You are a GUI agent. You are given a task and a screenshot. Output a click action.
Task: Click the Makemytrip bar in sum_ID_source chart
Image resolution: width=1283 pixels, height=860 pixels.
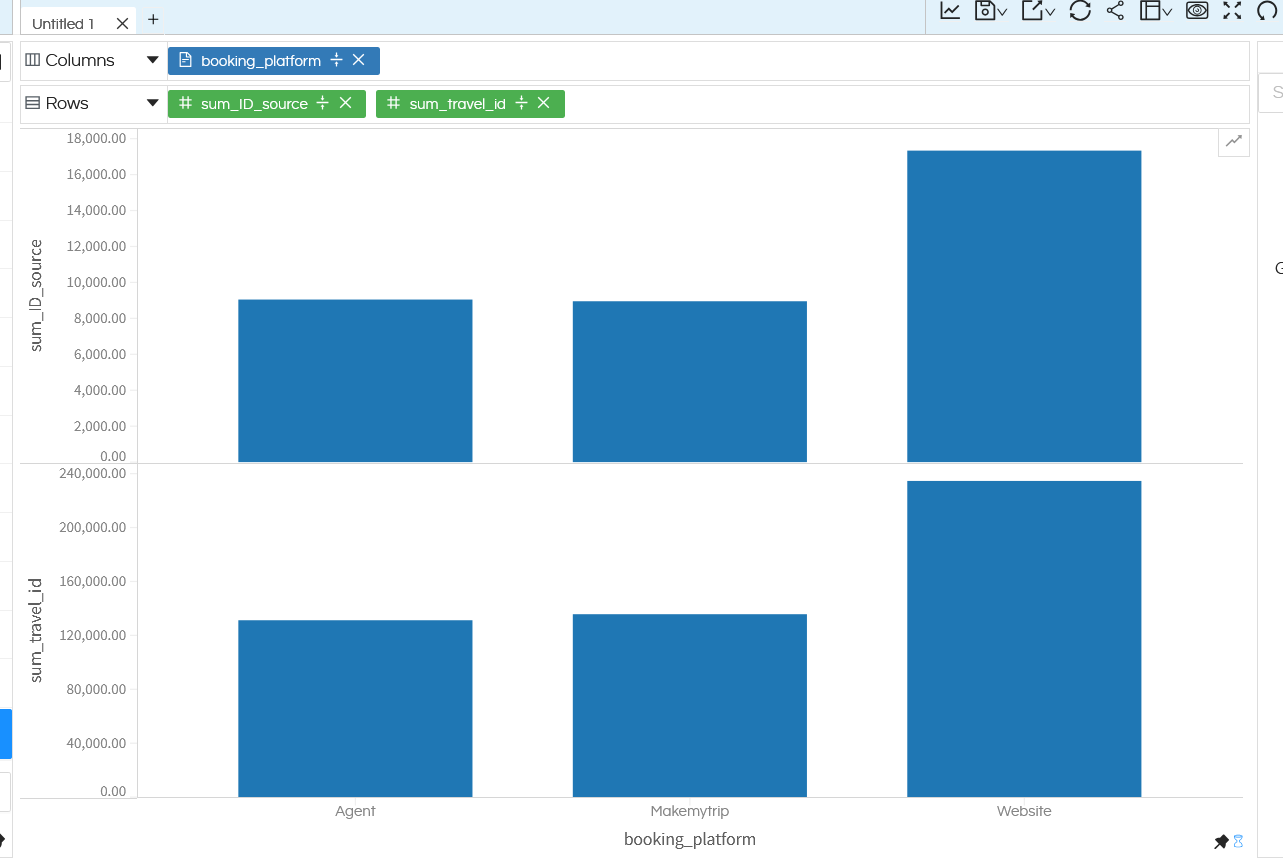pos(690,382)
